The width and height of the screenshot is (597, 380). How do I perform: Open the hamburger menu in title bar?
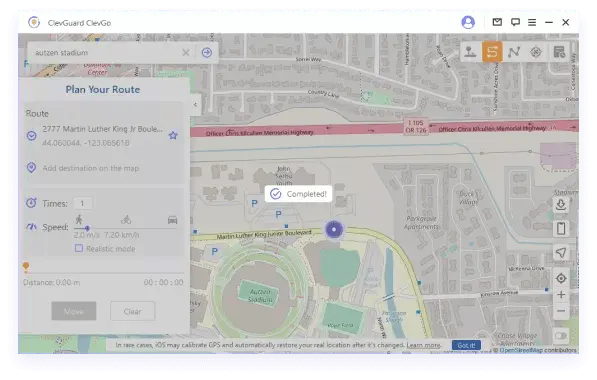tap(532, 22)
